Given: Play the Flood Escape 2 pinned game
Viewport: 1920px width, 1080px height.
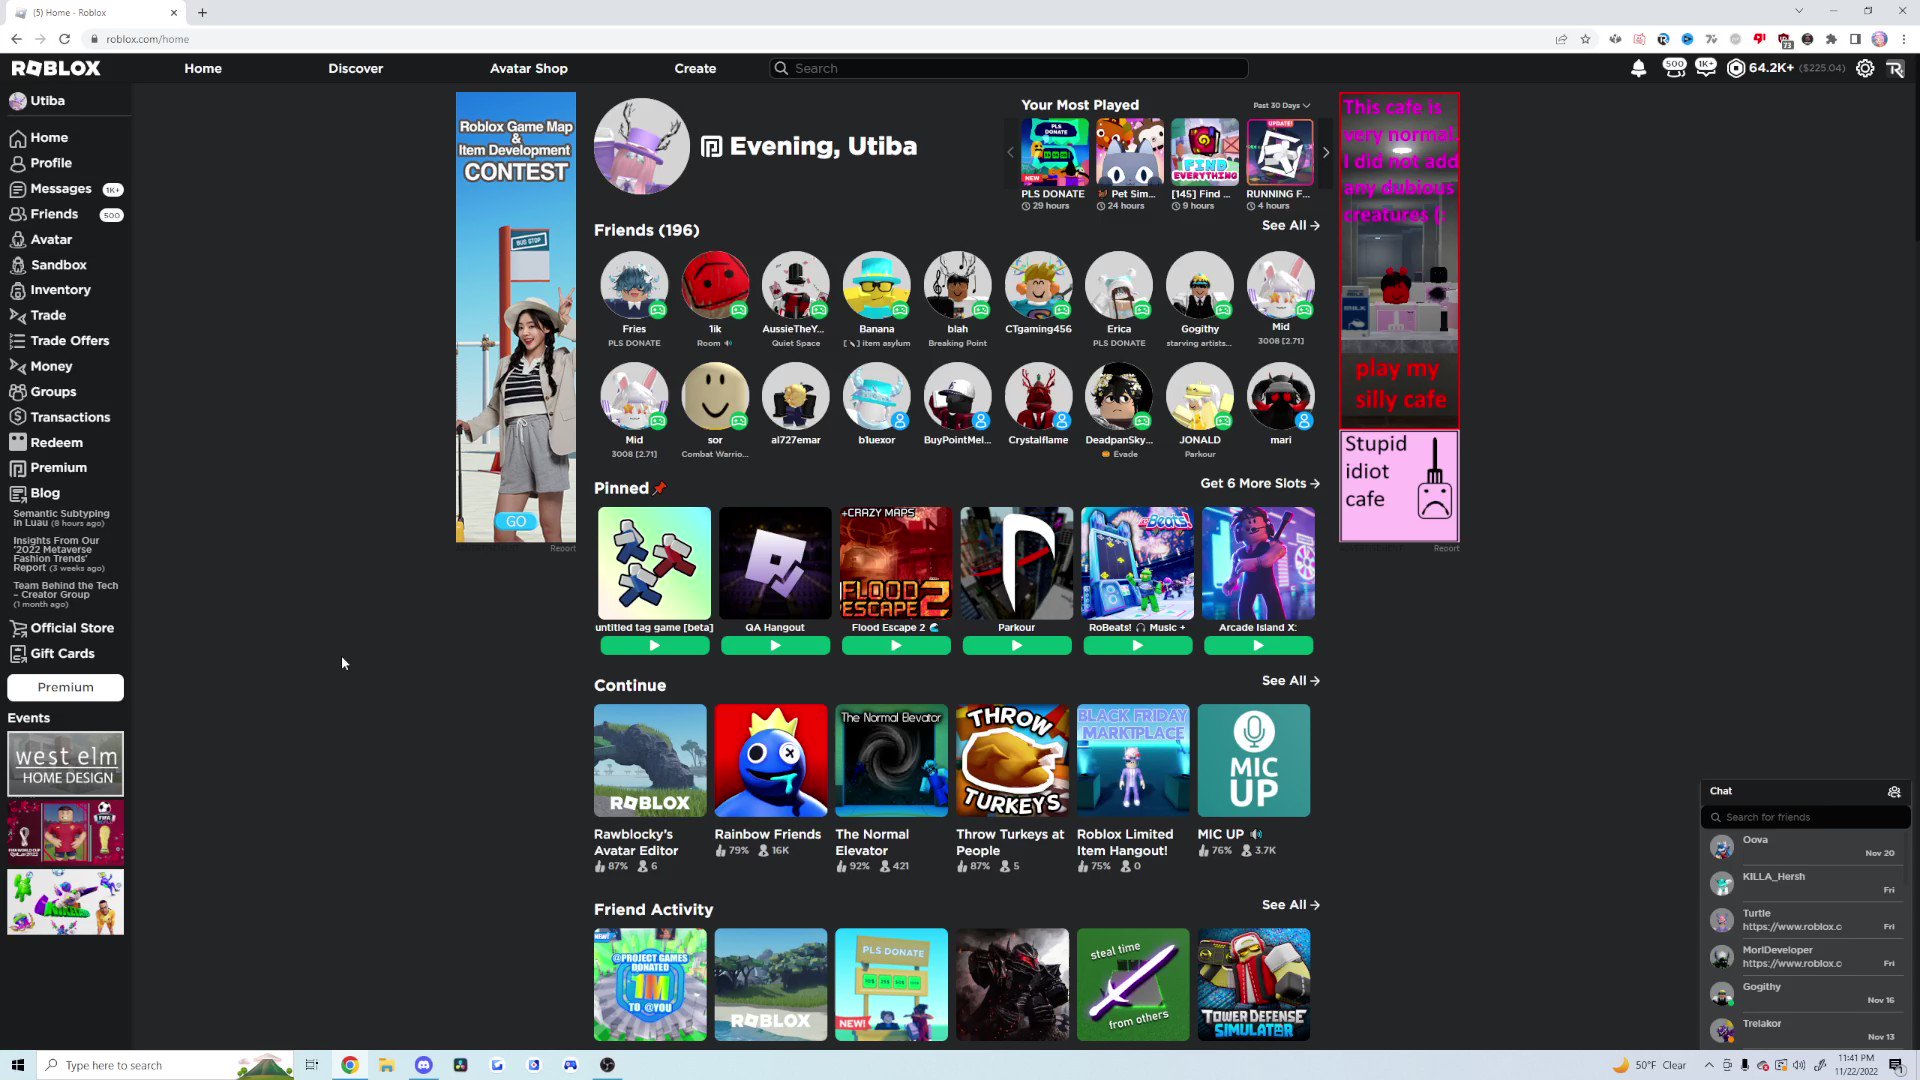Looking at the screenshot, I should pyautogui.click(x=896, y=646).
